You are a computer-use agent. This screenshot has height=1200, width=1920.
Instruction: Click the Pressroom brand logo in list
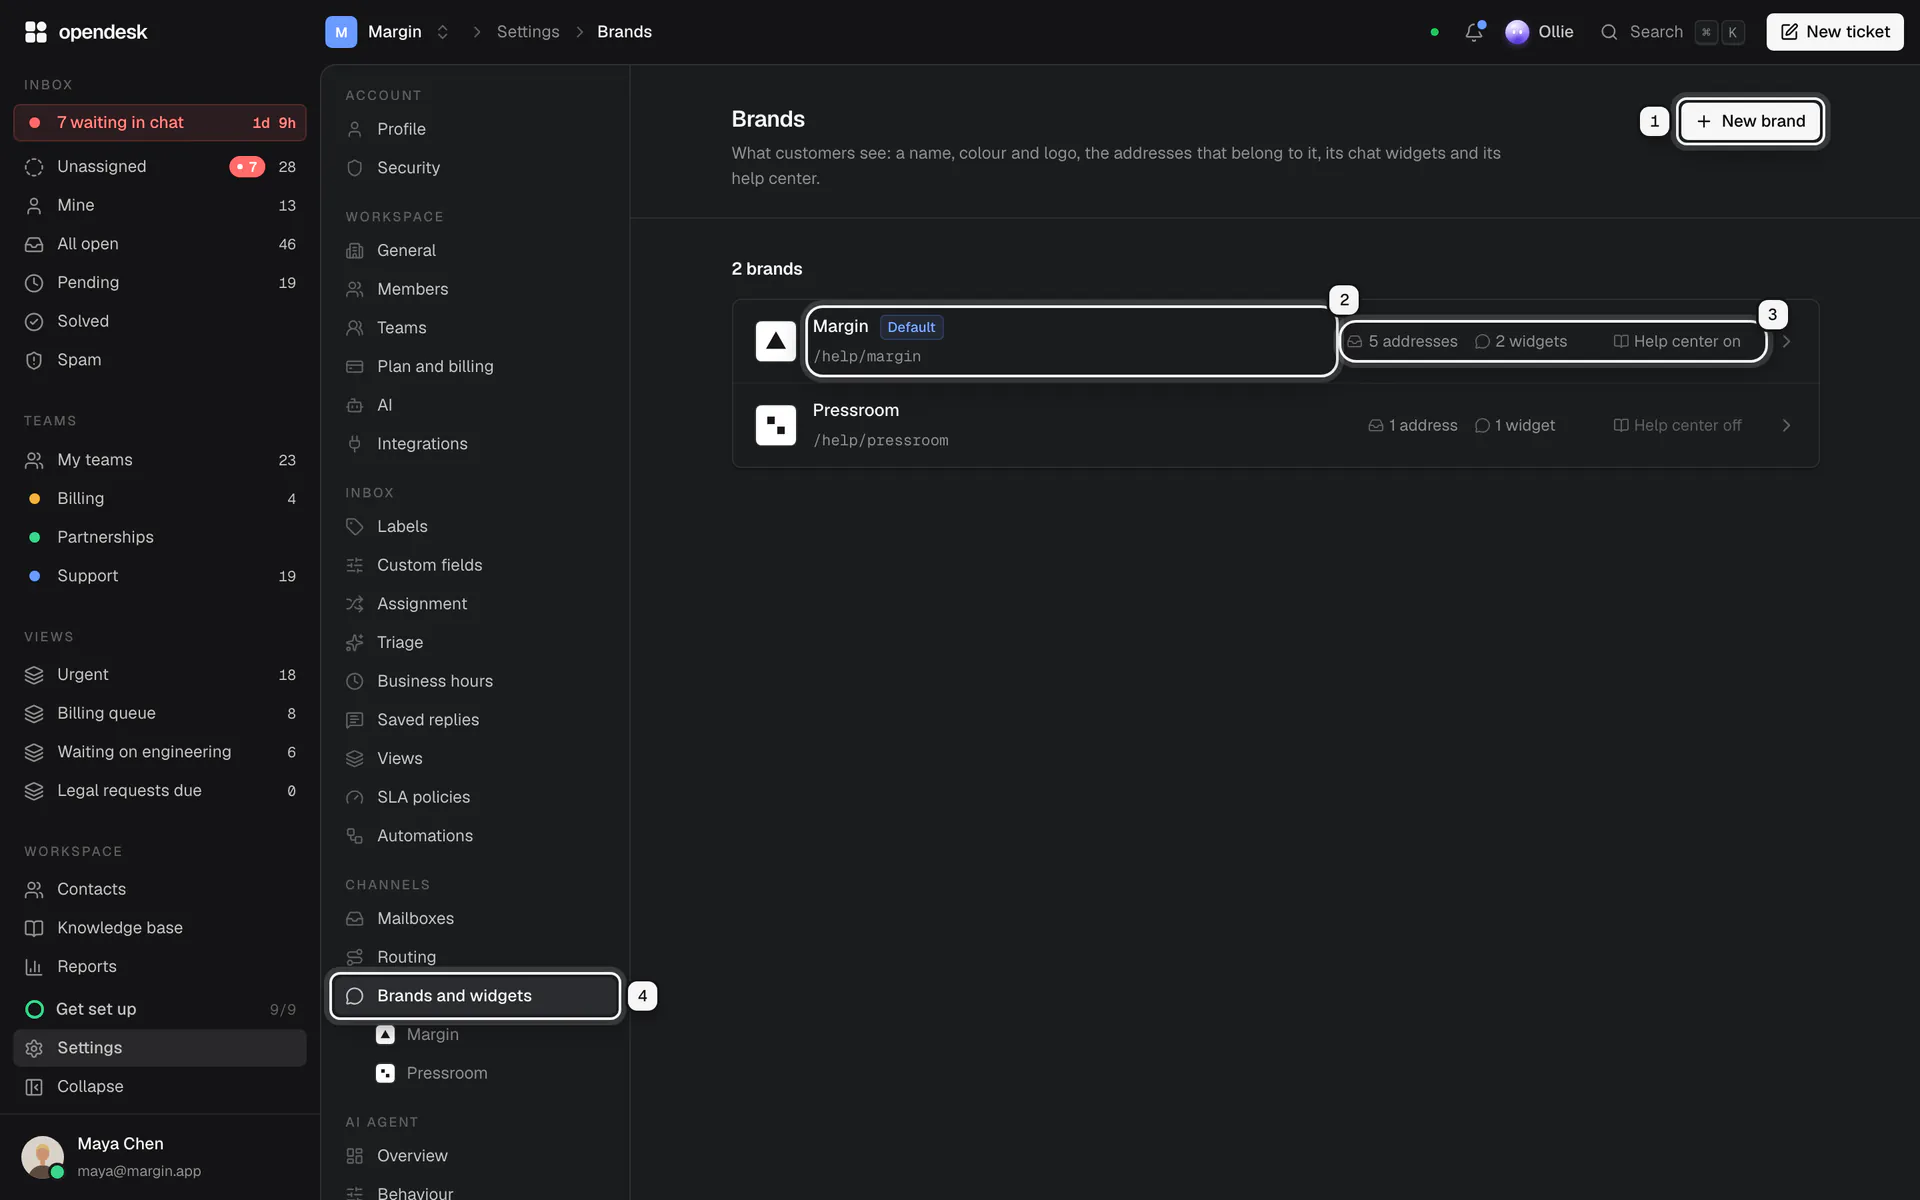click(x=775, y=425)
